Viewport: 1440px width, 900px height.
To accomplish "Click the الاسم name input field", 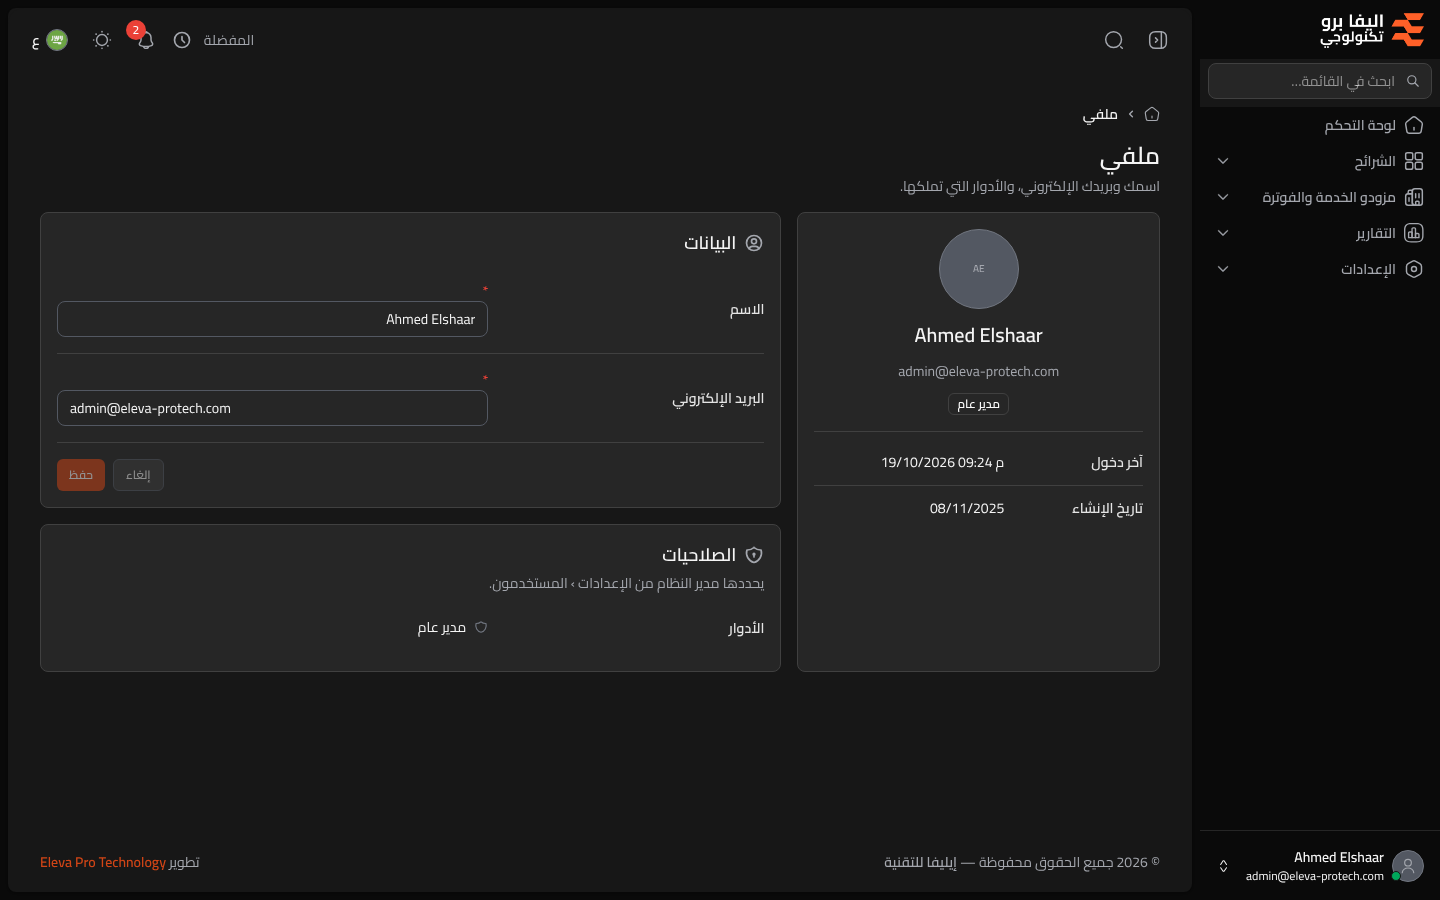I will click(x=272, y=319).
